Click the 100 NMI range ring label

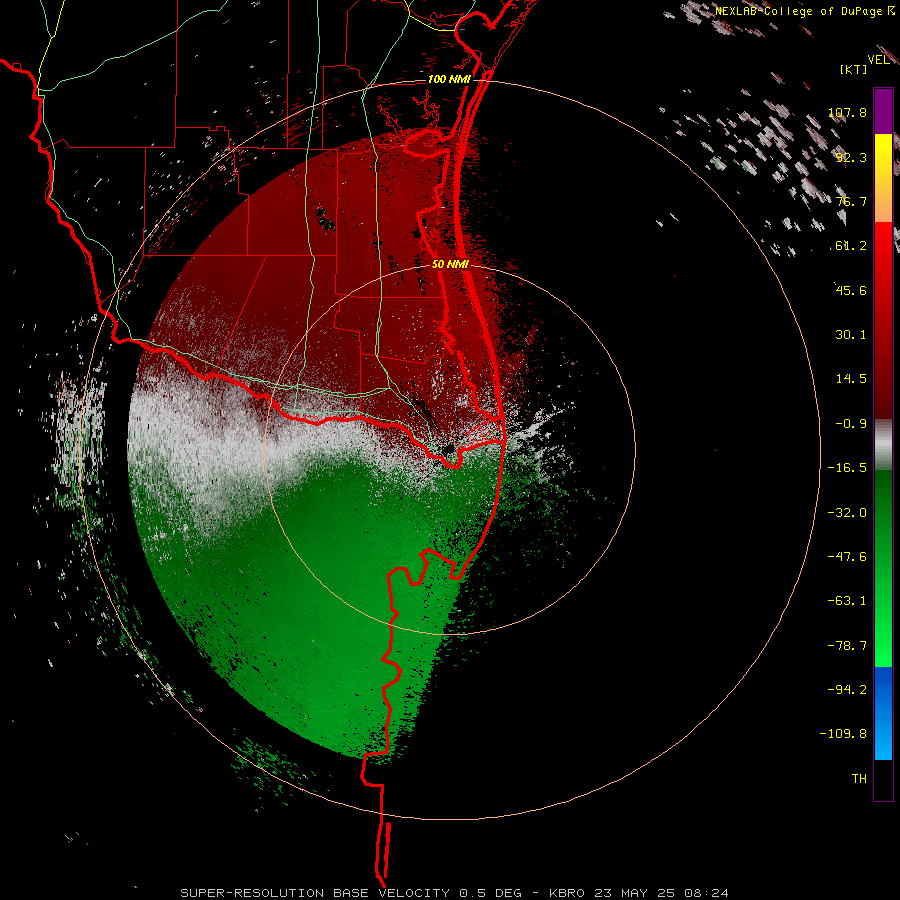point(449,79)
